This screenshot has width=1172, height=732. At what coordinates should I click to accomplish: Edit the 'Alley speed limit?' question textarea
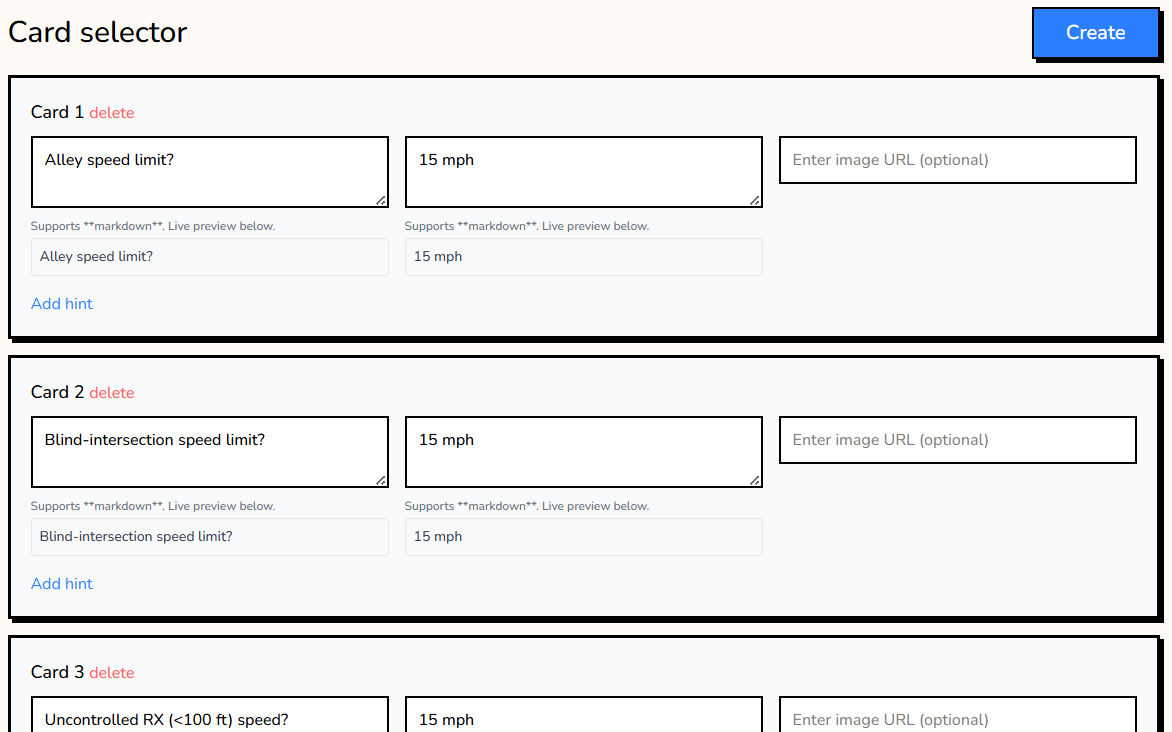click(x=210, y=172)
